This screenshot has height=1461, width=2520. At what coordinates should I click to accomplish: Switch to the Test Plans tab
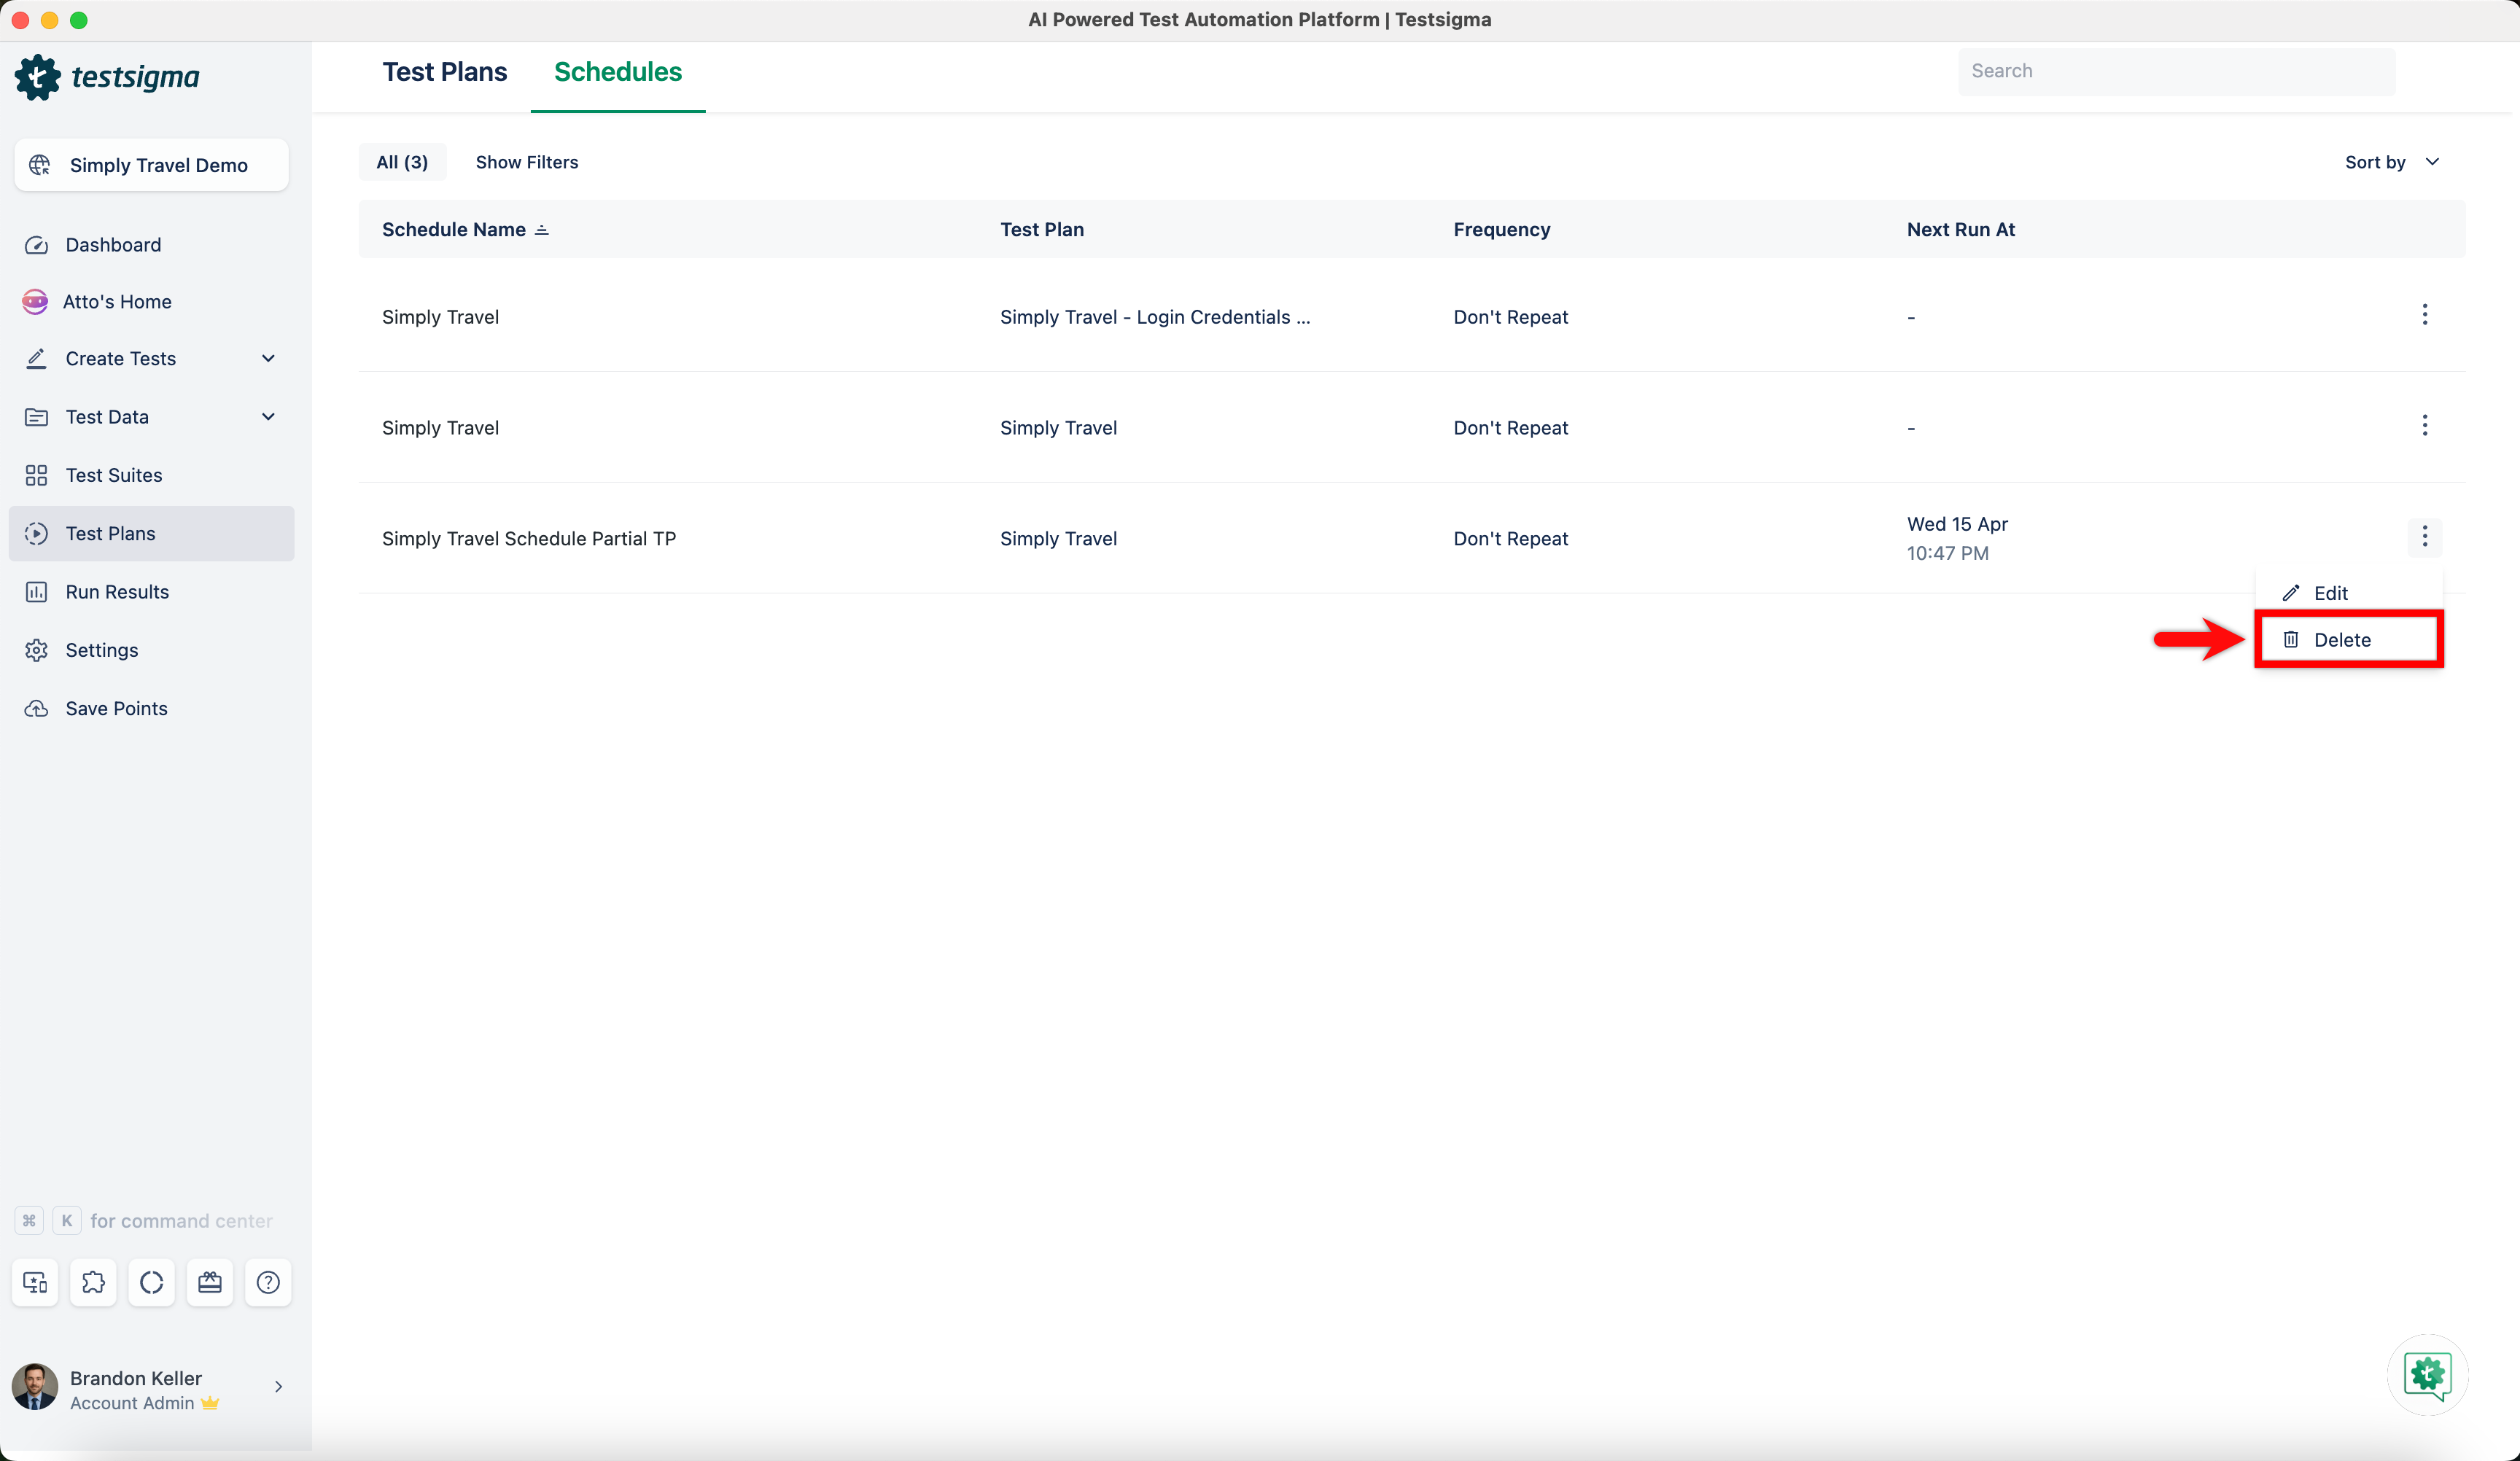pyautogui.click(x=445, y=72)
